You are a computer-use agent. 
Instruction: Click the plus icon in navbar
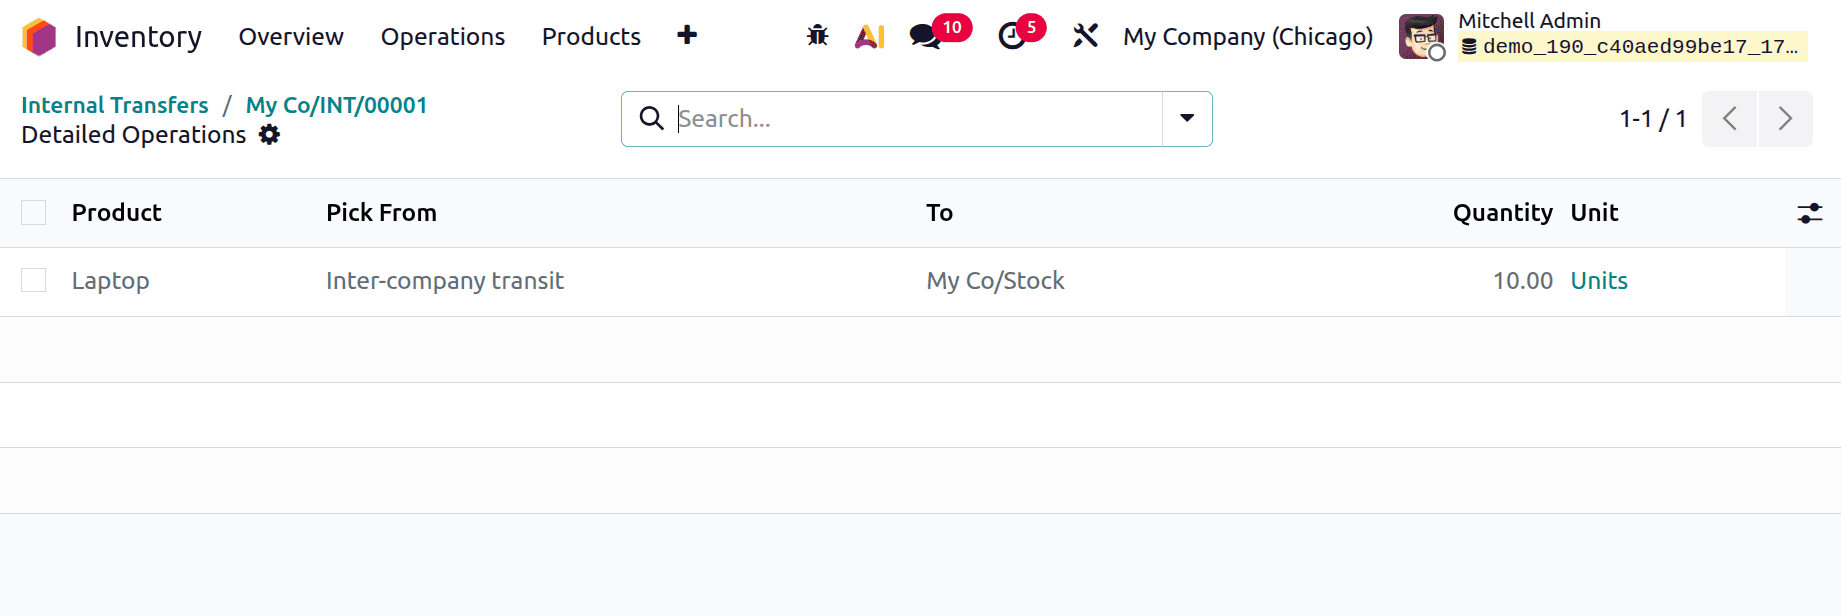point(687,36)
